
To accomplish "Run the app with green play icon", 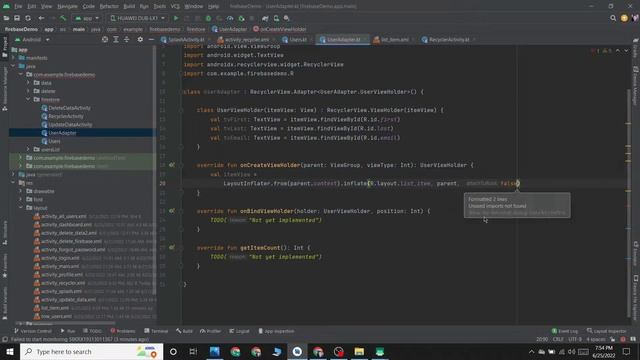I will click(176, 18).
